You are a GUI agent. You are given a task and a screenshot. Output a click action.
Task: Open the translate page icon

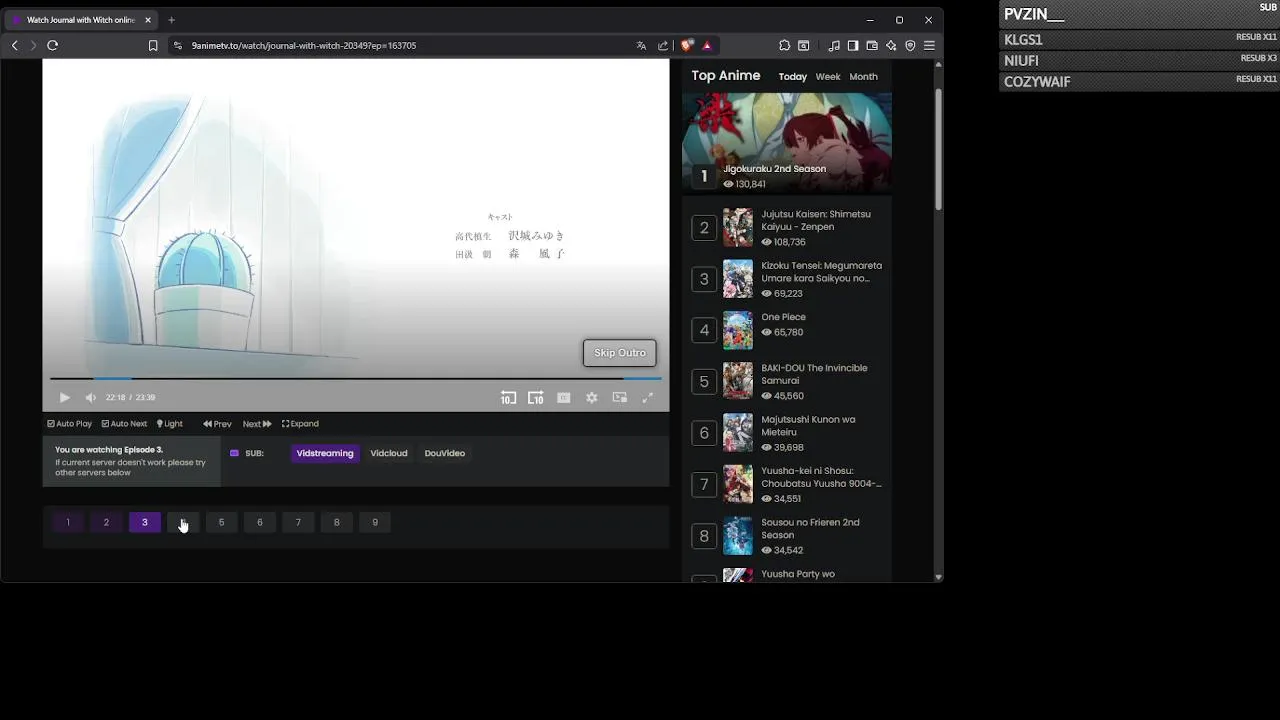[641, 45]
